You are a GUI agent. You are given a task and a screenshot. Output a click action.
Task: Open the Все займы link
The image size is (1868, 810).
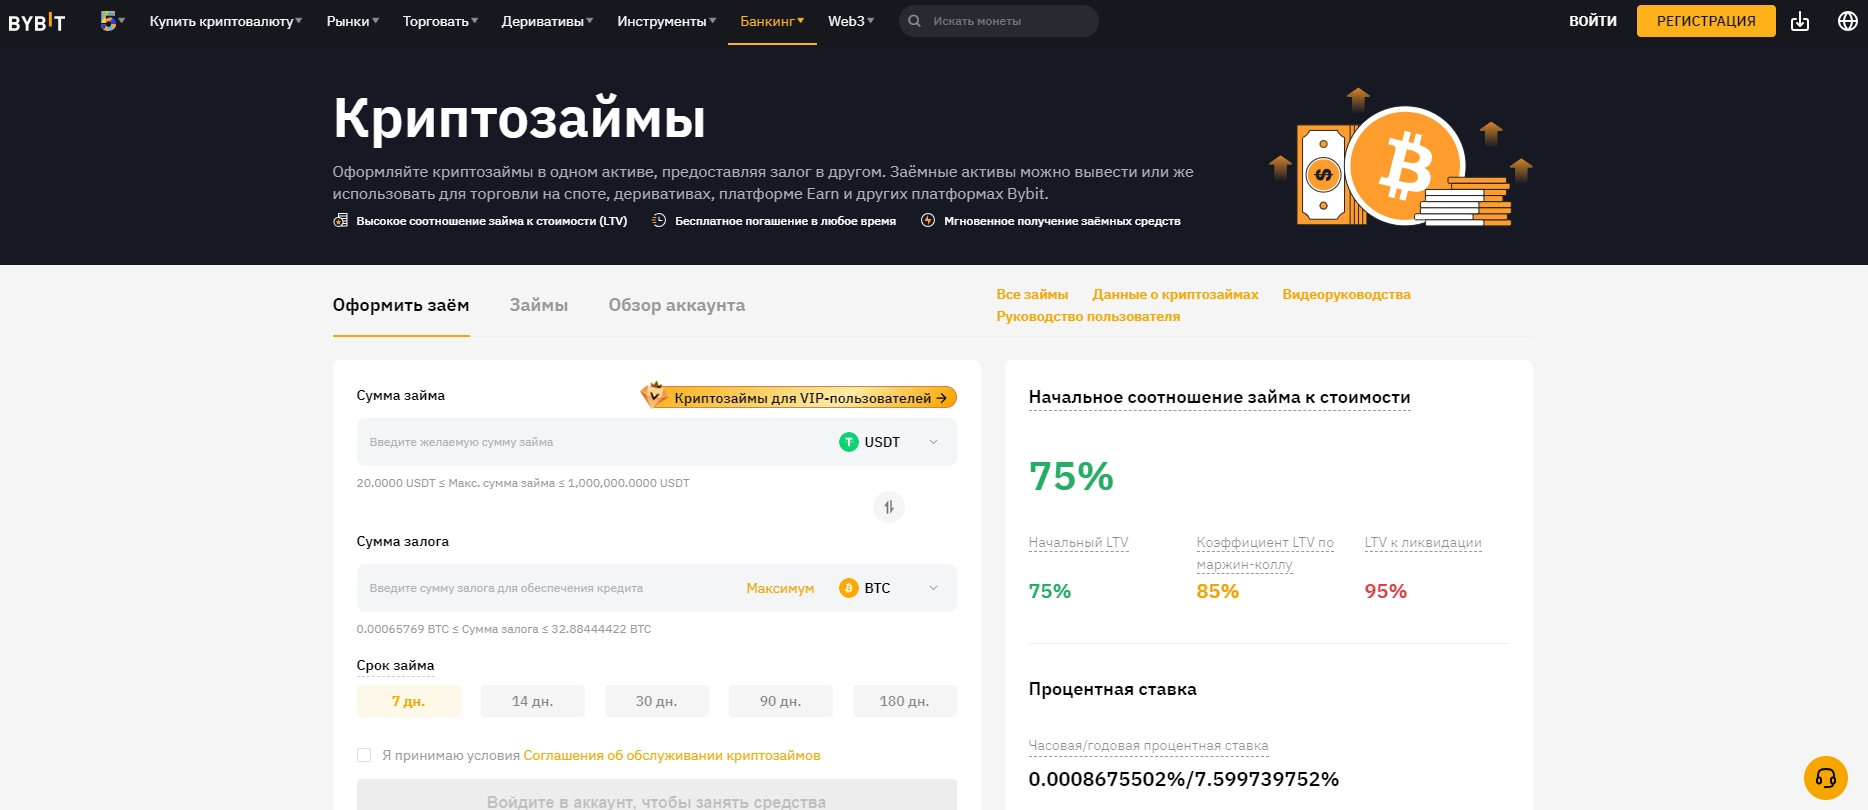click(1032, 294)
